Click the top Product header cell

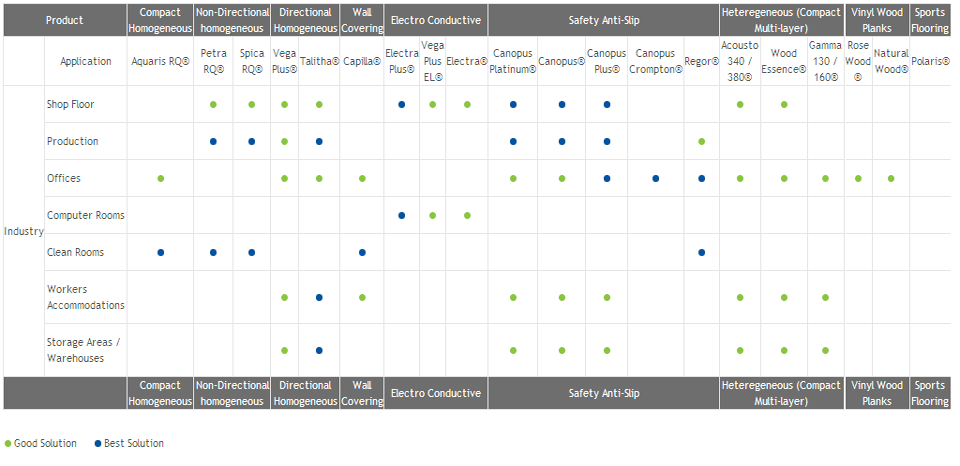pos(64,20)
